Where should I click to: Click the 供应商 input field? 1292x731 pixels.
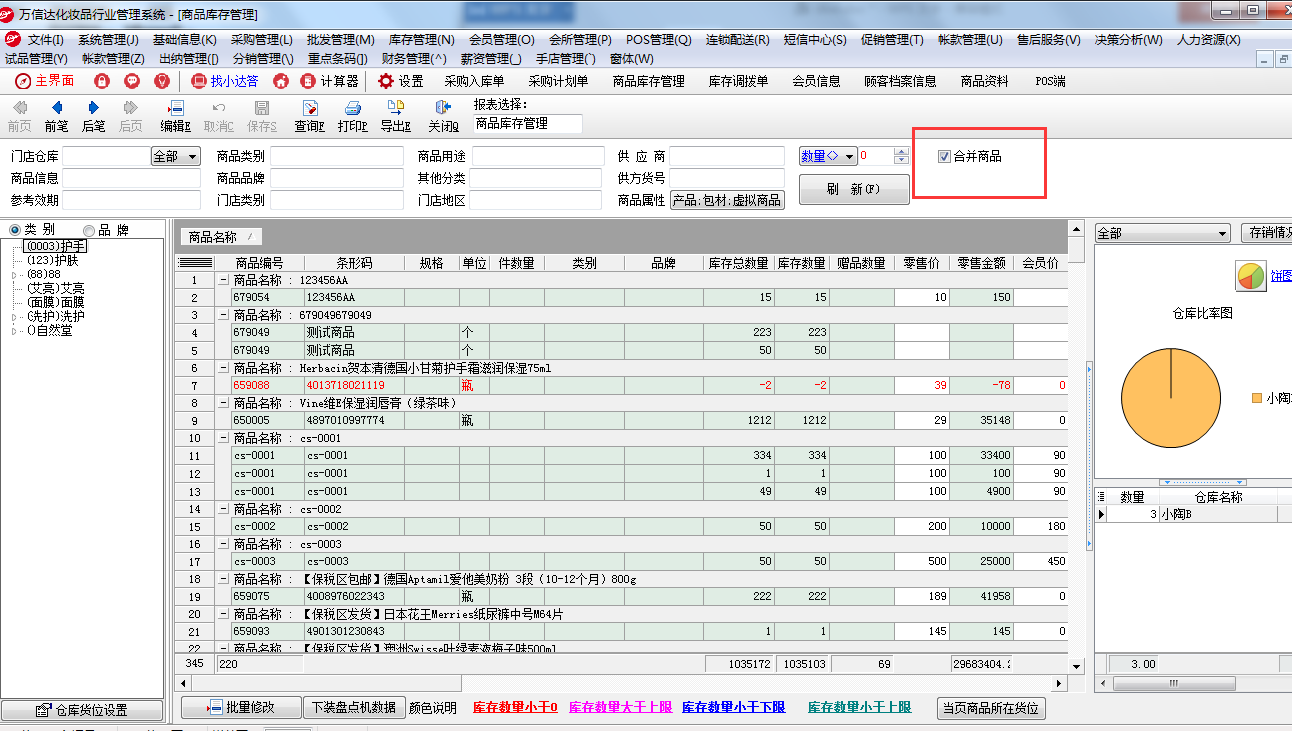tap(727, 156)
